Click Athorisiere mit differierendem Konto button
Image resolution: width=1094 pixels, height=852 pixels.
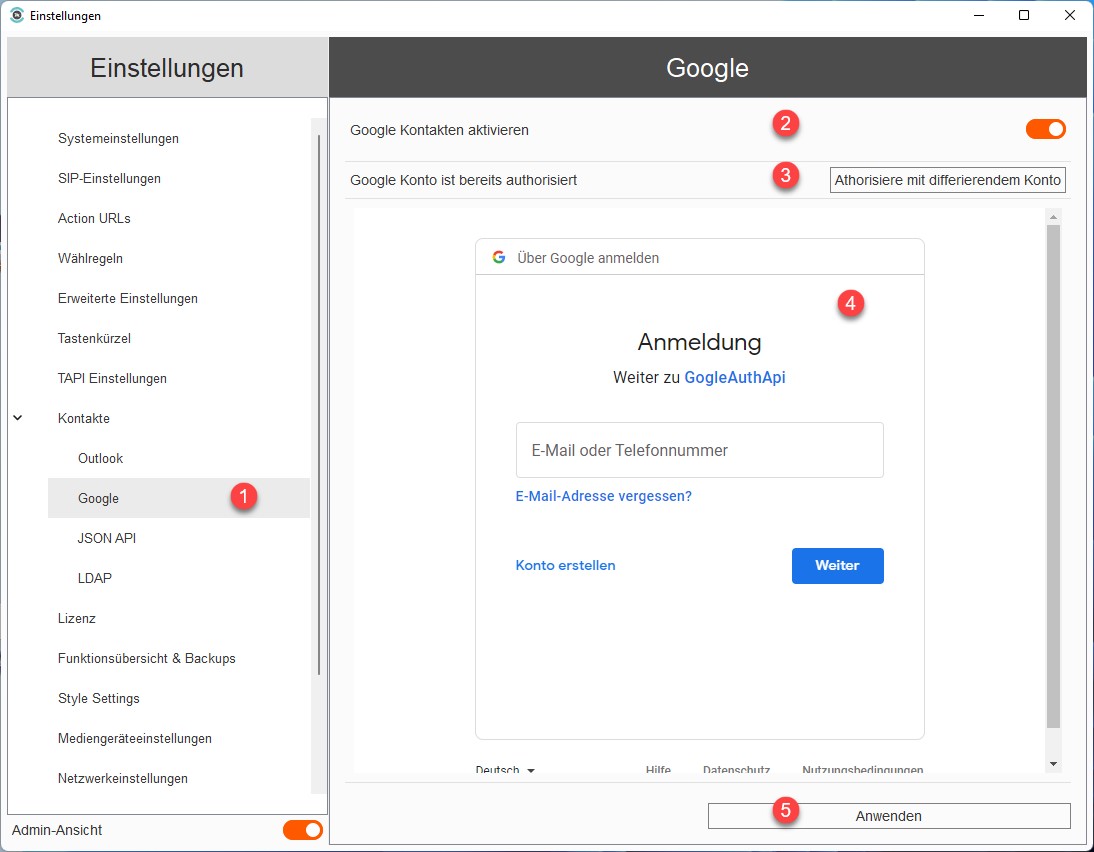tap(947, 180)
